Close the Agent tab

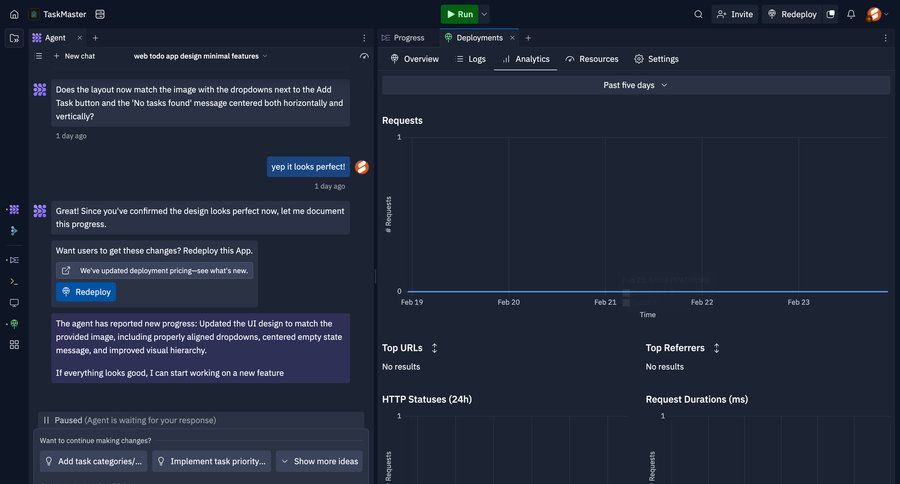point(80,38)
